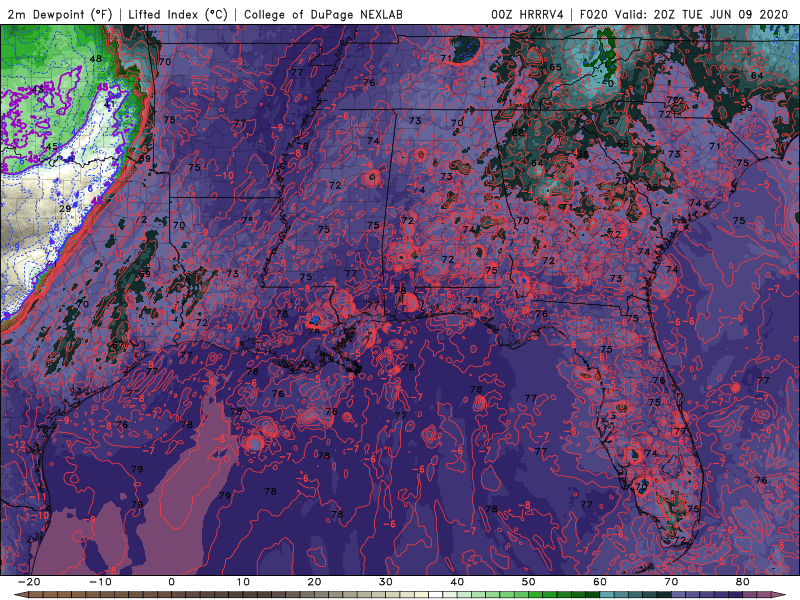The width and height of the screenshot is (800, 600).
Task: Click the 10 label on the color scale
Action: pyautogui.click(x=243, y=582)
